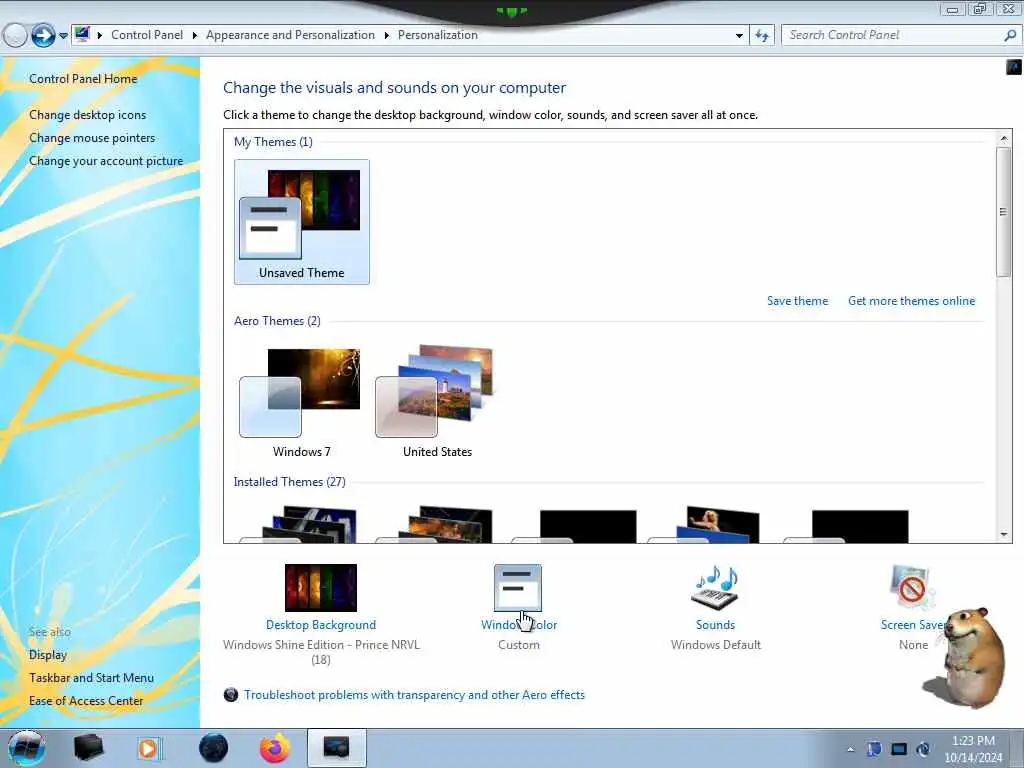Open the dark globe browser taskbar icon
The height and width of the screenshot is (768, 1024).
(x=214, y=748)
